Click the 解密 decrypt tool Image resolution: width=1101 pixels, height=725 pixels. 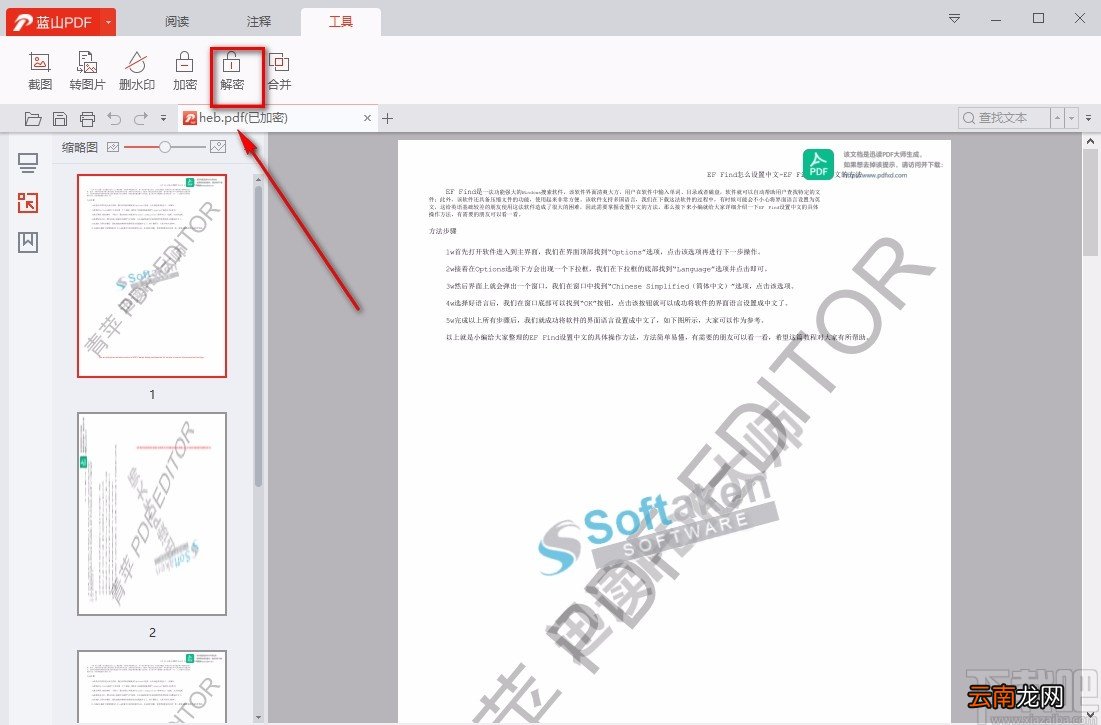coord(232,72)
